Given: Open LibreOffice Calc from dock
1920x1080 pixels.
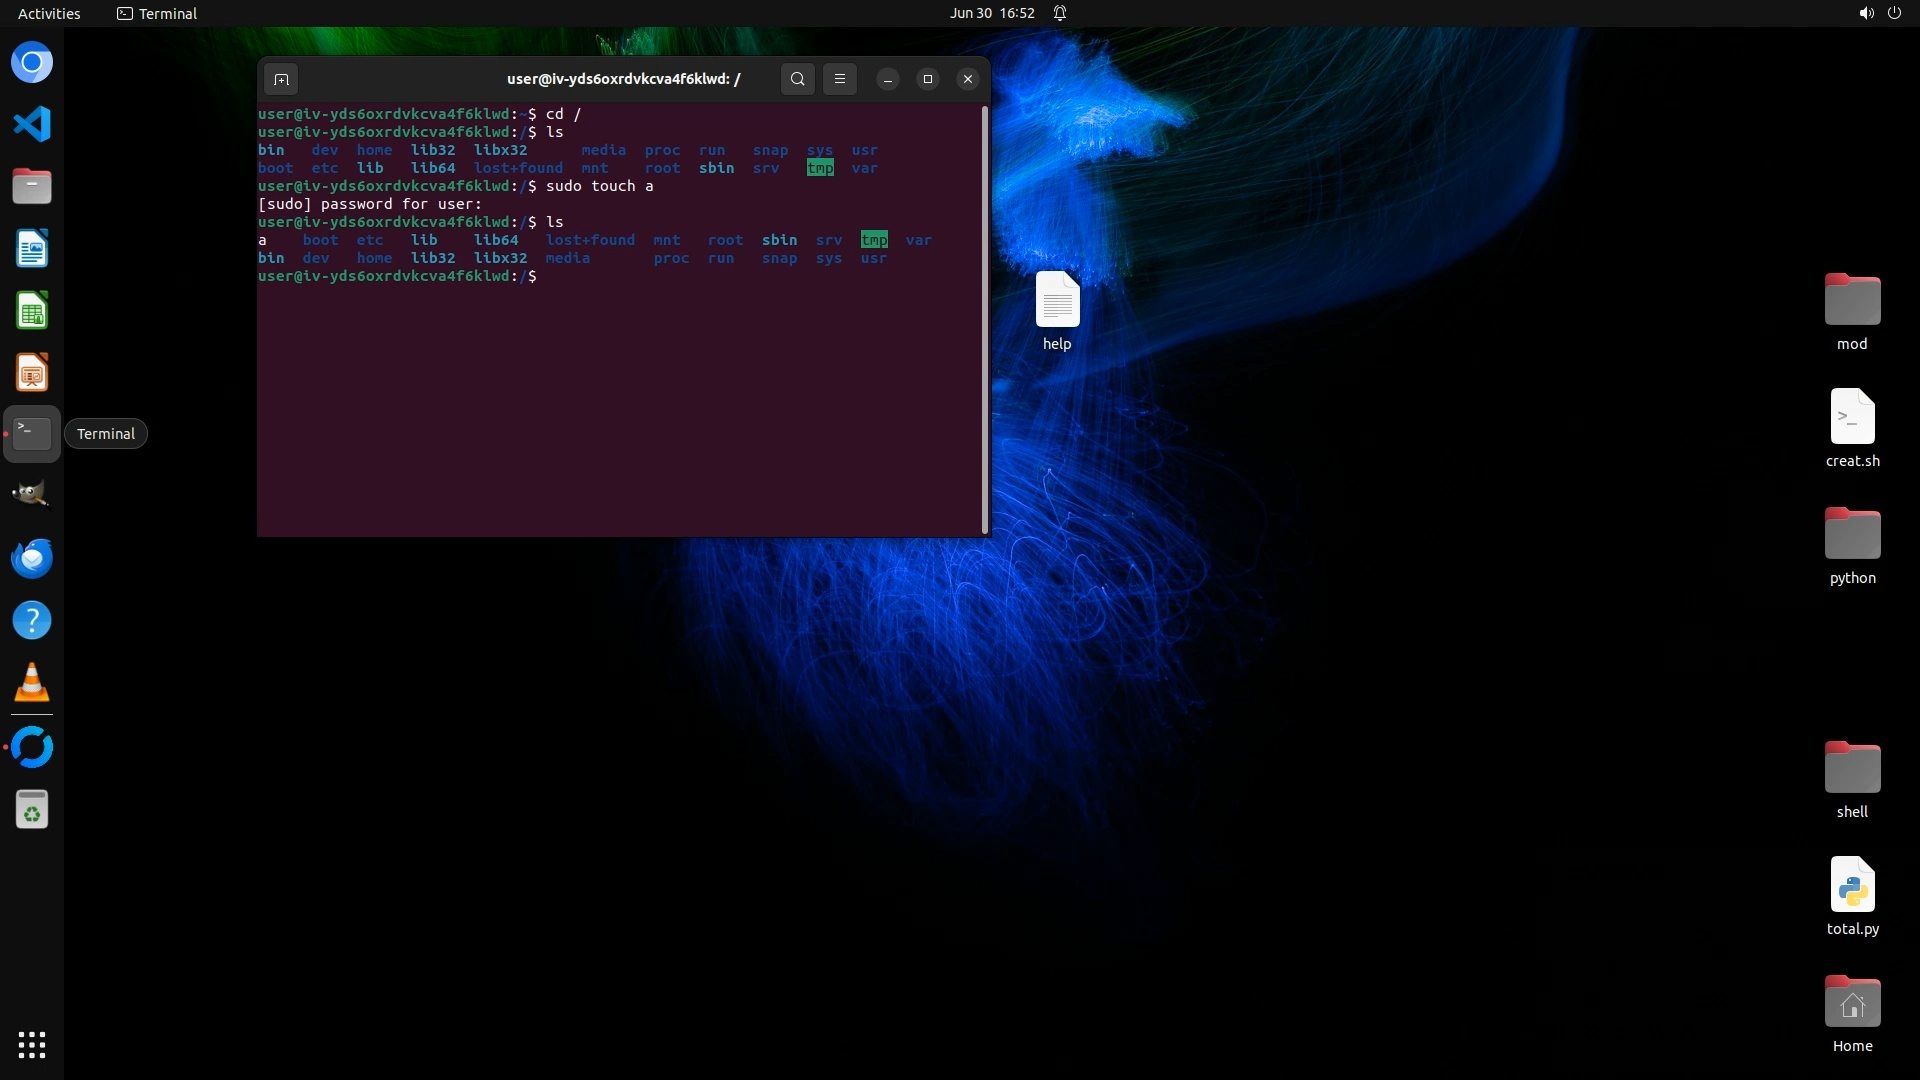Looking at the screenshot, I should 32,311.
